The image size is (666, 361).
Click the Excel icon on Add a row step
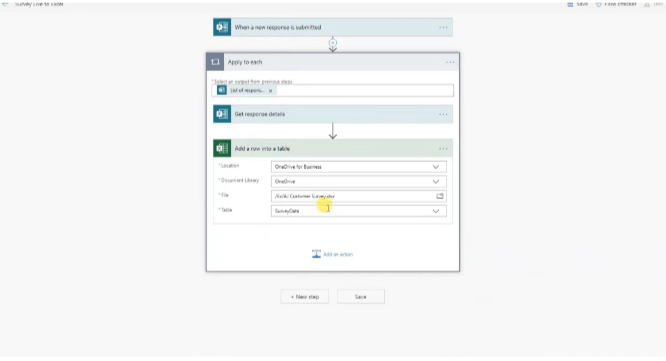[x=222, y=149]
